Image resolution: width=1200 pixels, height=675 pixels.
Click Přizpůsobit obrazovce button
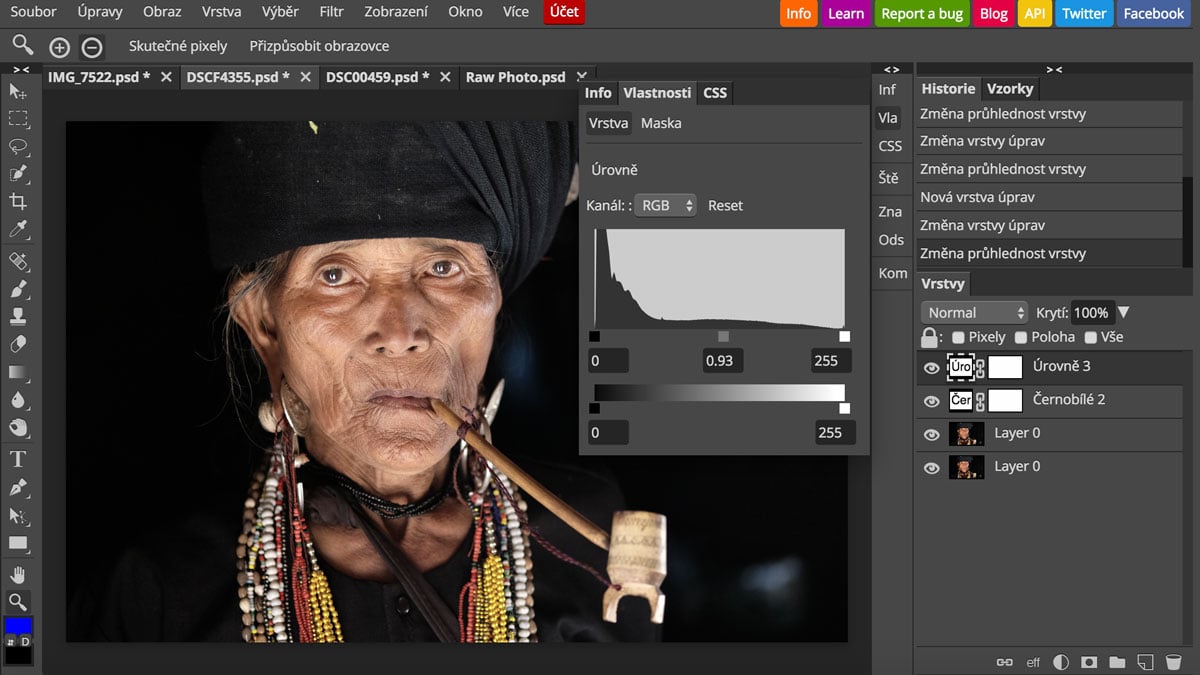click(x=319, y=46)
